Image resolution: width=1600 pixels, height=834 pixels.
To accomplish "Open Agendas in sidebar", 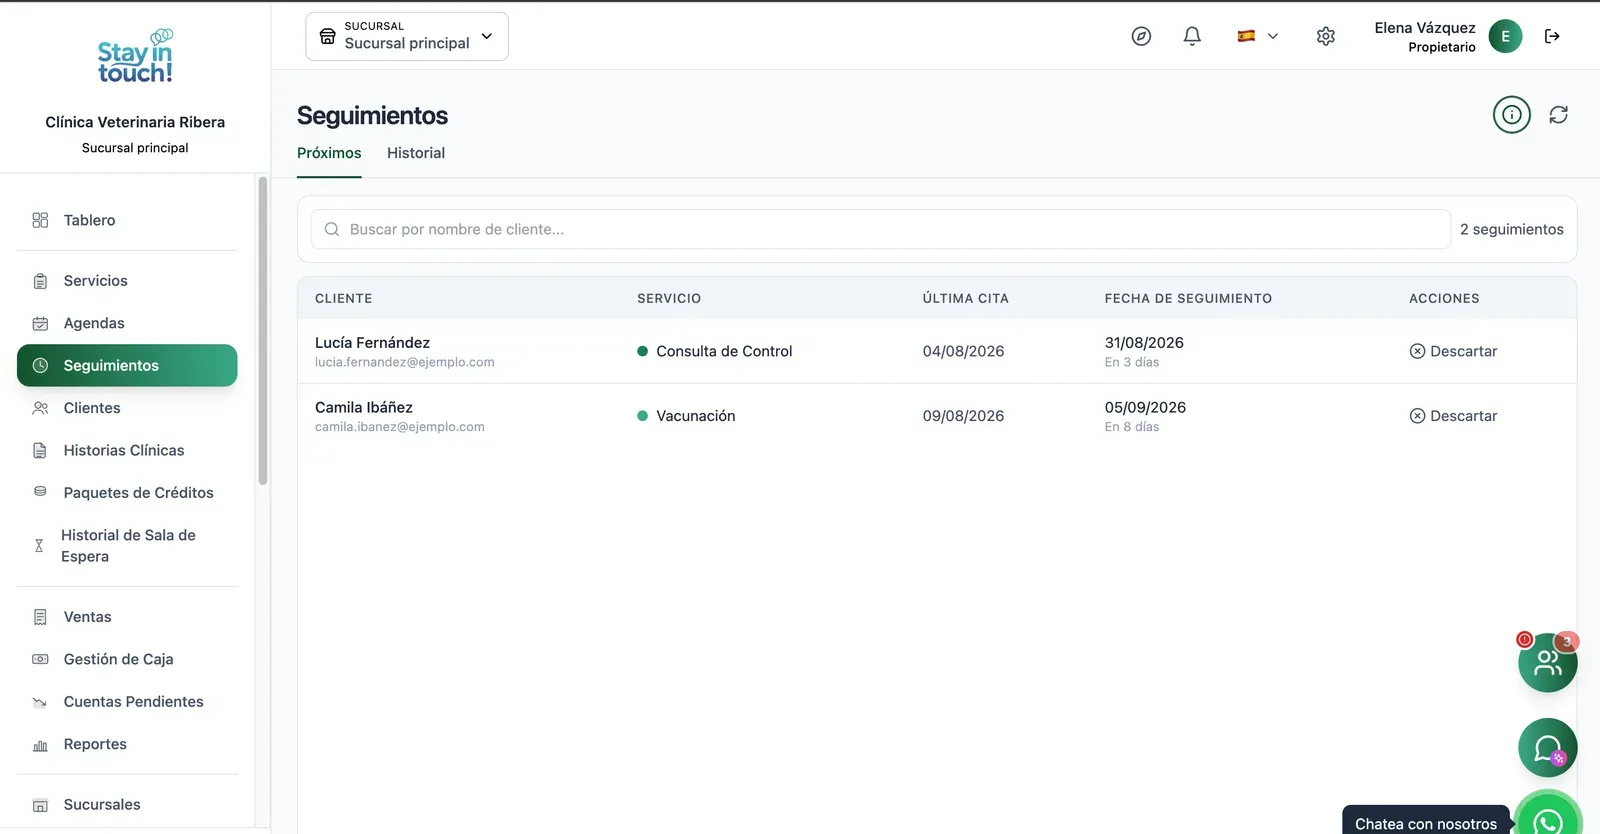I will (x=127, y=323).
